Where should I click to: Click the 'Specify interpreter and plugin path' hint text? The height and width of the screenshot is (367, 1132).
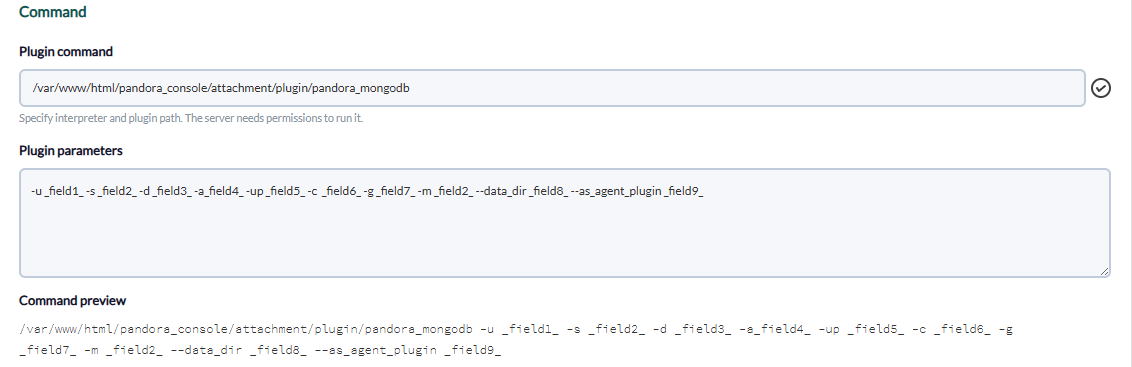[191, 118]
